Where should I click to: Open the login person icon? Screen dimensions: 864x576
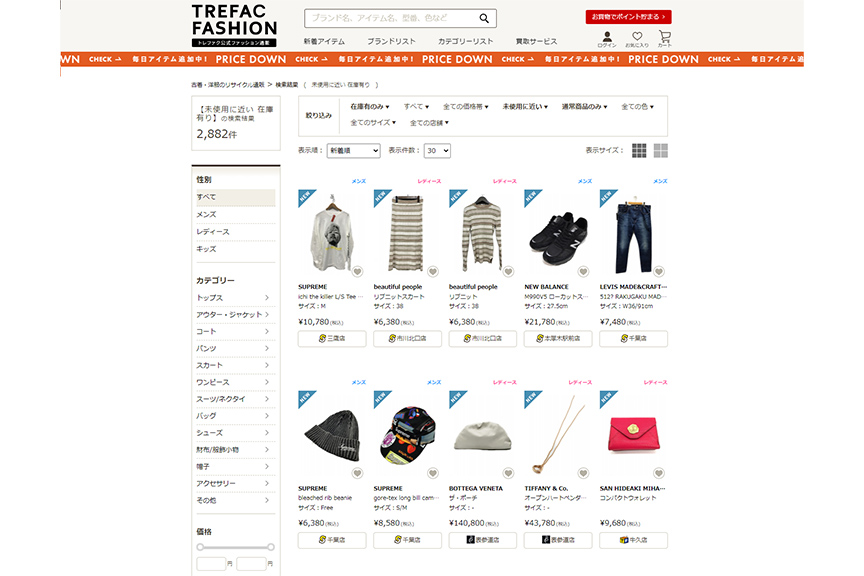(607, 37)
